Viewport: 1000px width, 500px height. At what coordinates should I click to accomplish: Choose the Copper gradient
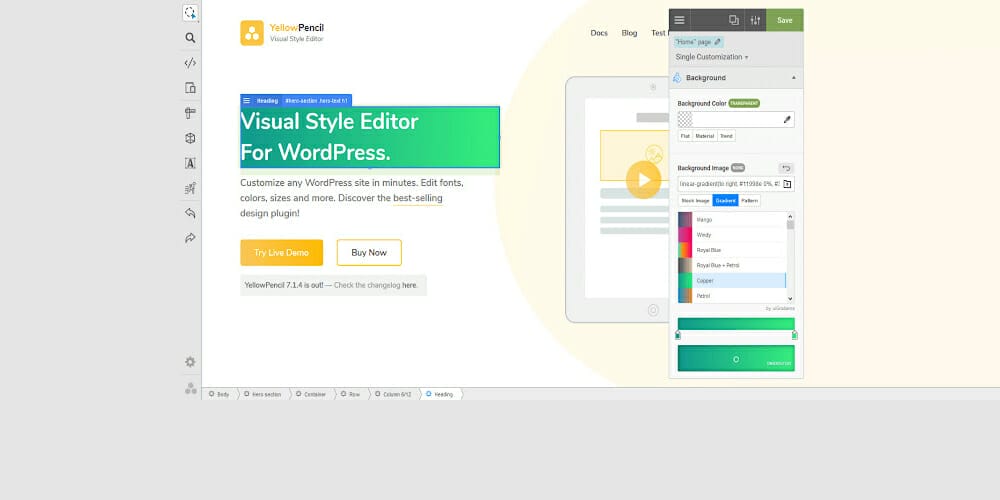[x=732, y=281]
